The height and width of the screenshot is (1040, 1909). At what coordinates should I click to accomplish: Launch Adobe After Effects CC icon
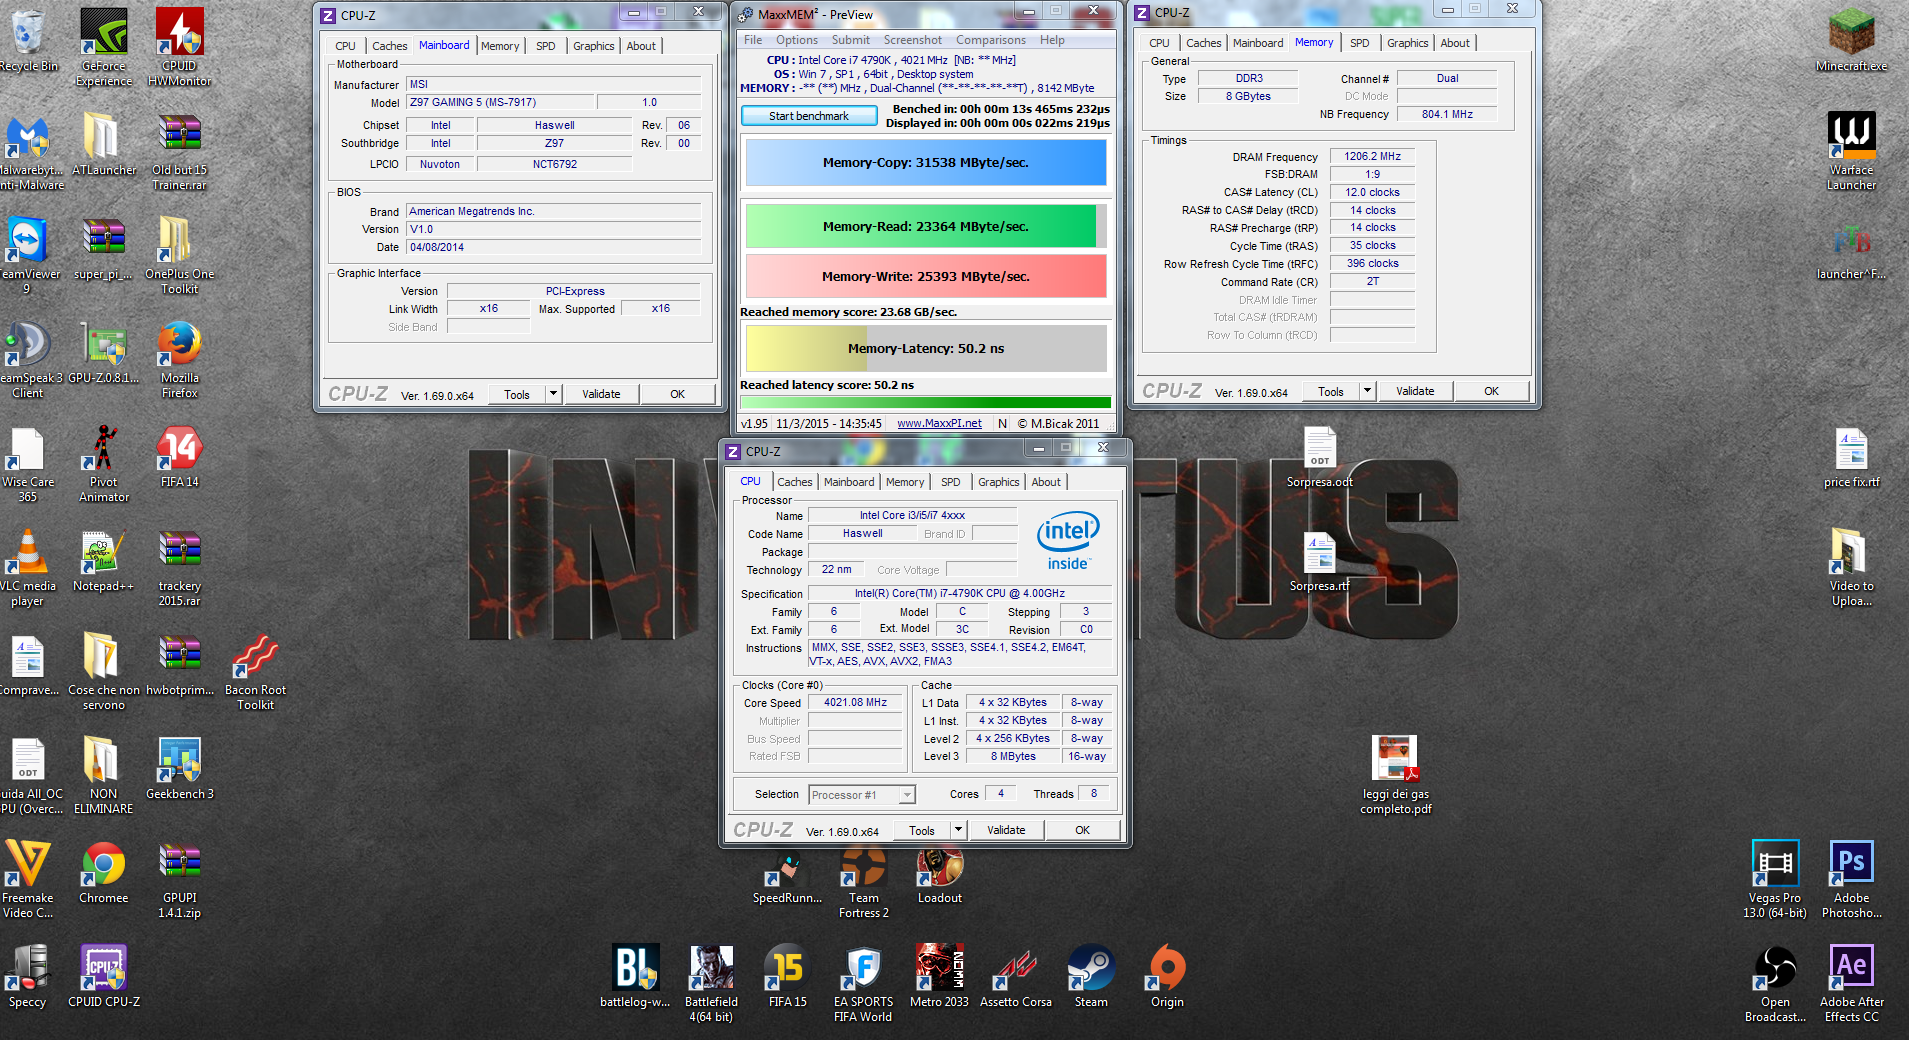(1851, 984)
